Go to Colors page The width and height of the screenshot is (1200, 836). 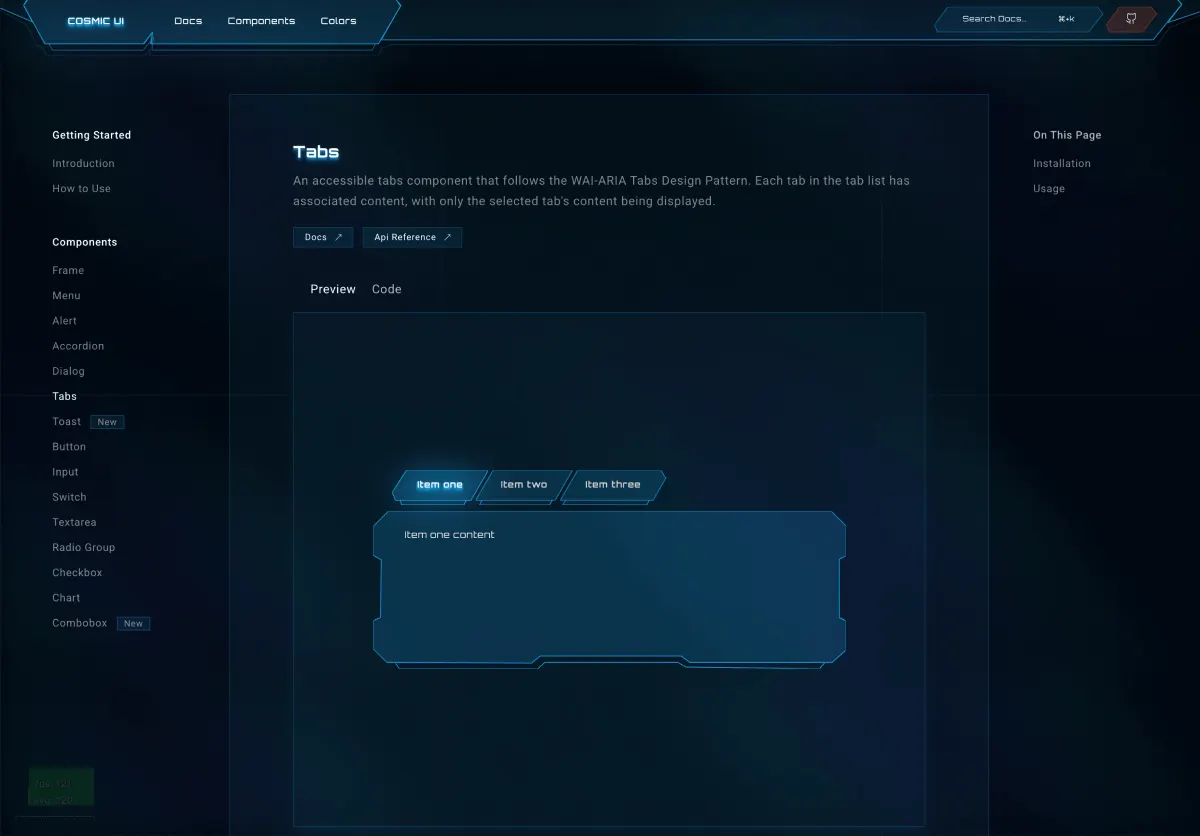338,21
